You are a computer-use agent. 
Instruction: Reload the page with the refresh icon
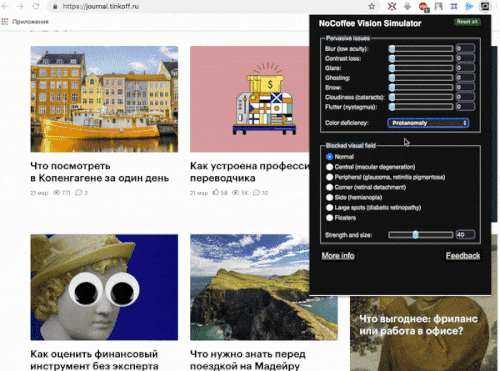pos(36,6)
